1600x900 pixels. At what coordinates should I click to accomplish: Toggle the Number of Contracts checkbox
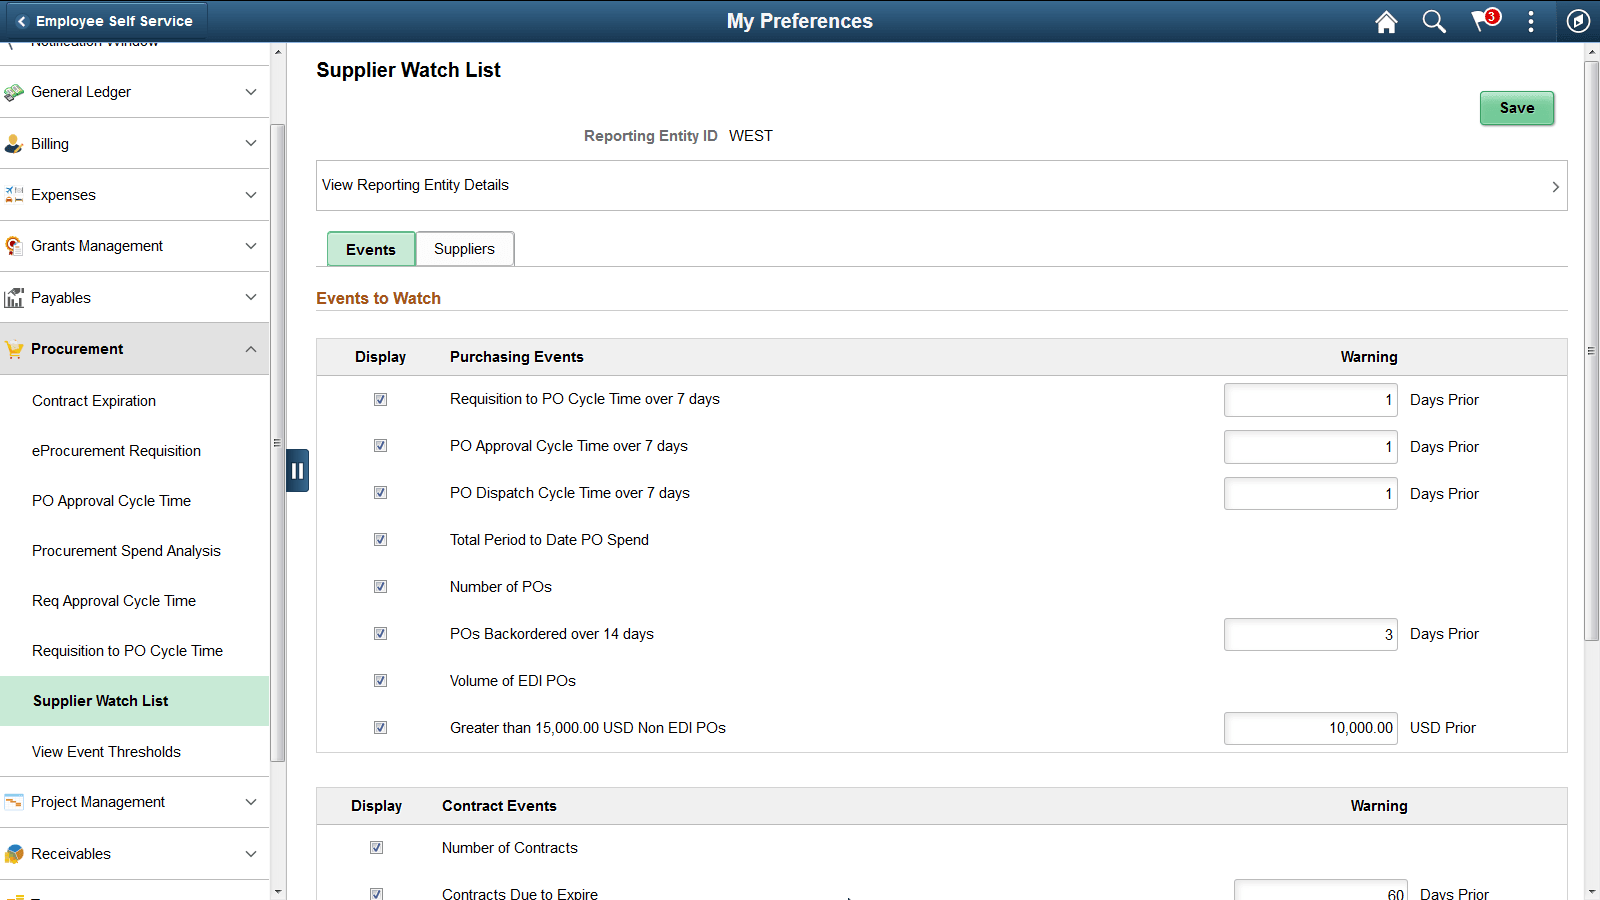click(x=376, y=847)
